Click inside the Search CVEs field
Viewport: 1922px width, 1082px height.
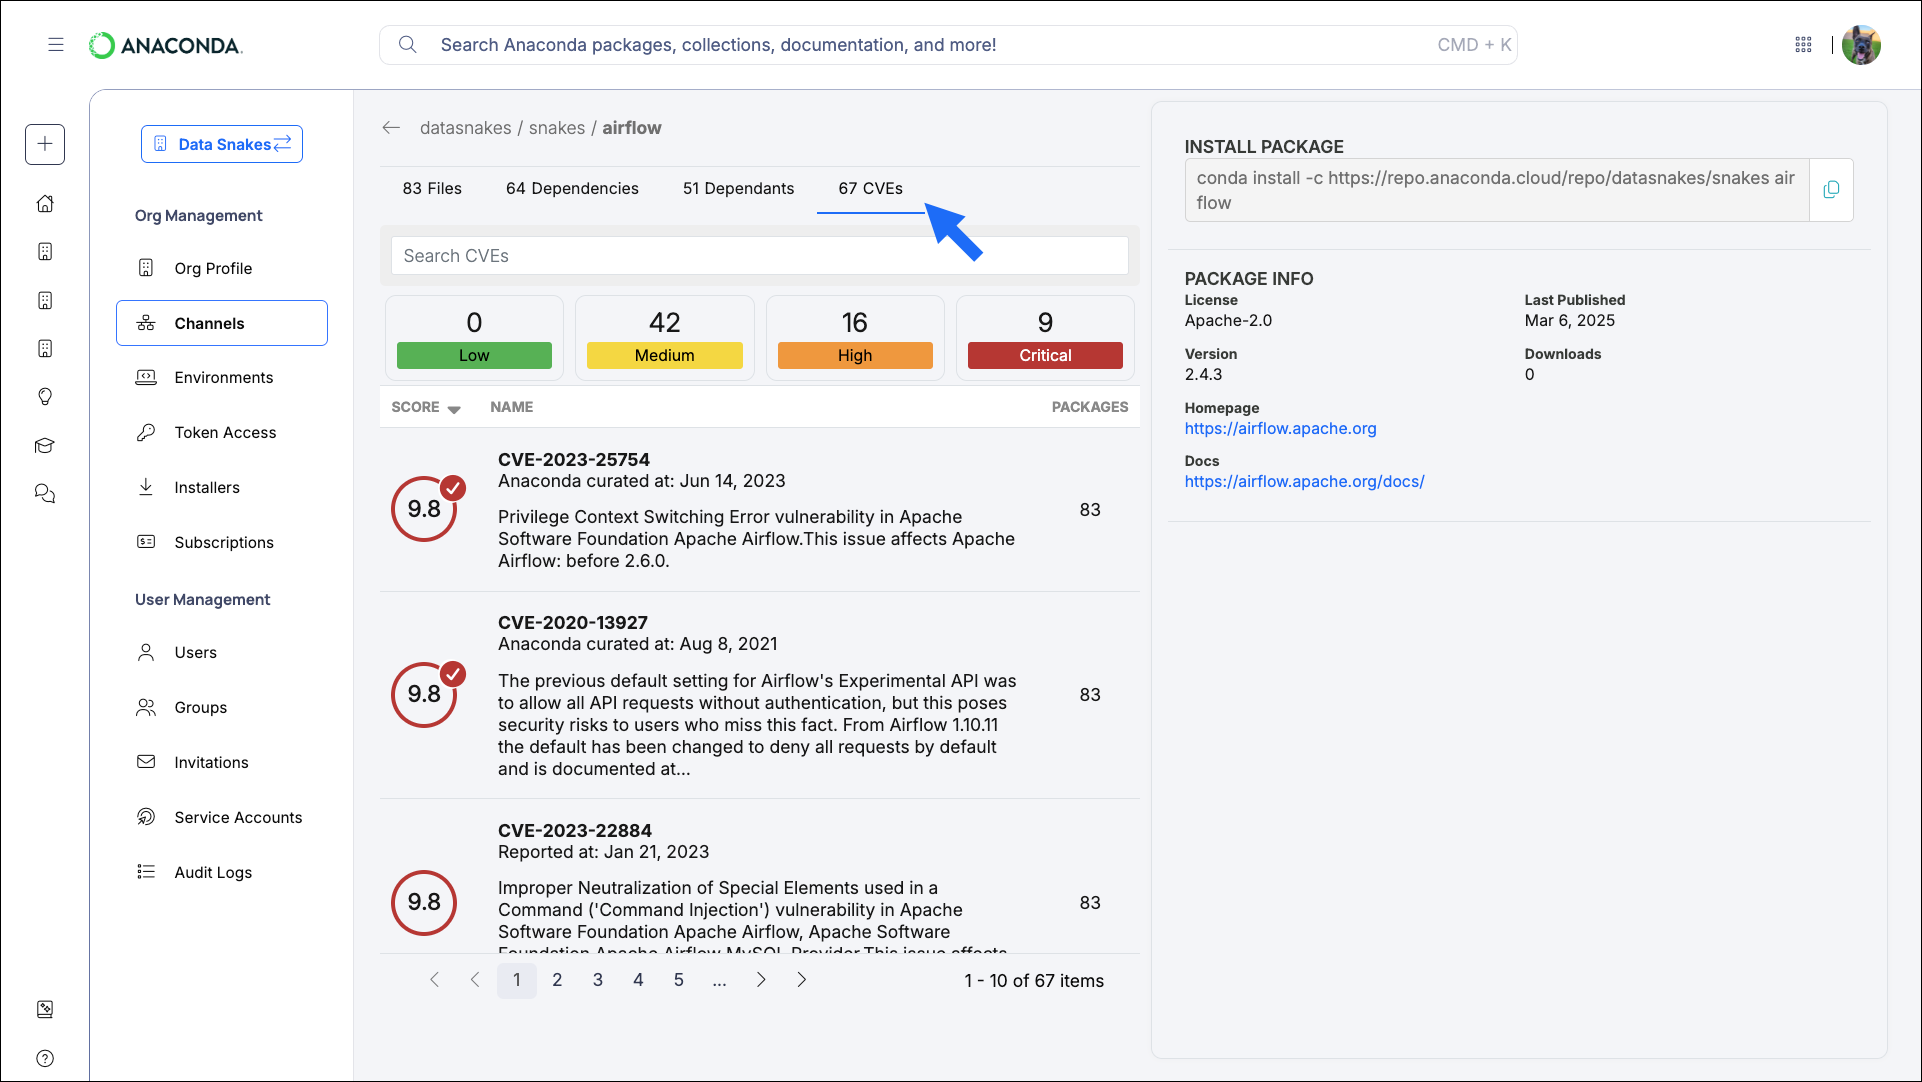pyautogui.click(x=759, y=255)
